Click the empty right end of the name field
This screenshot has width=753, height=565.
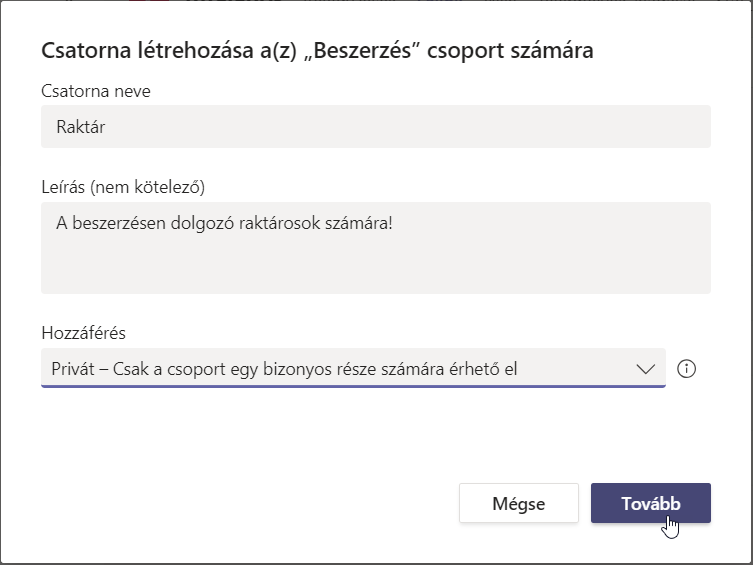600,127
